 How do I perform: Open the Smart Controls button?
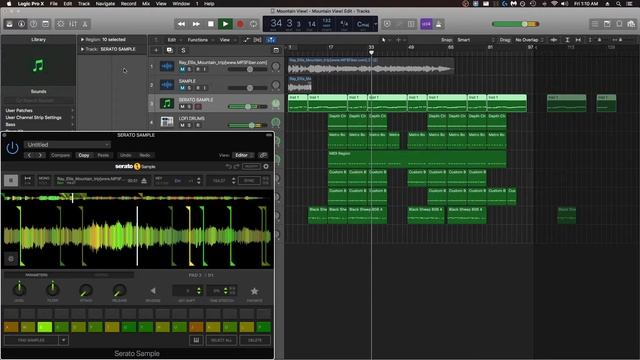click(60, 24)
